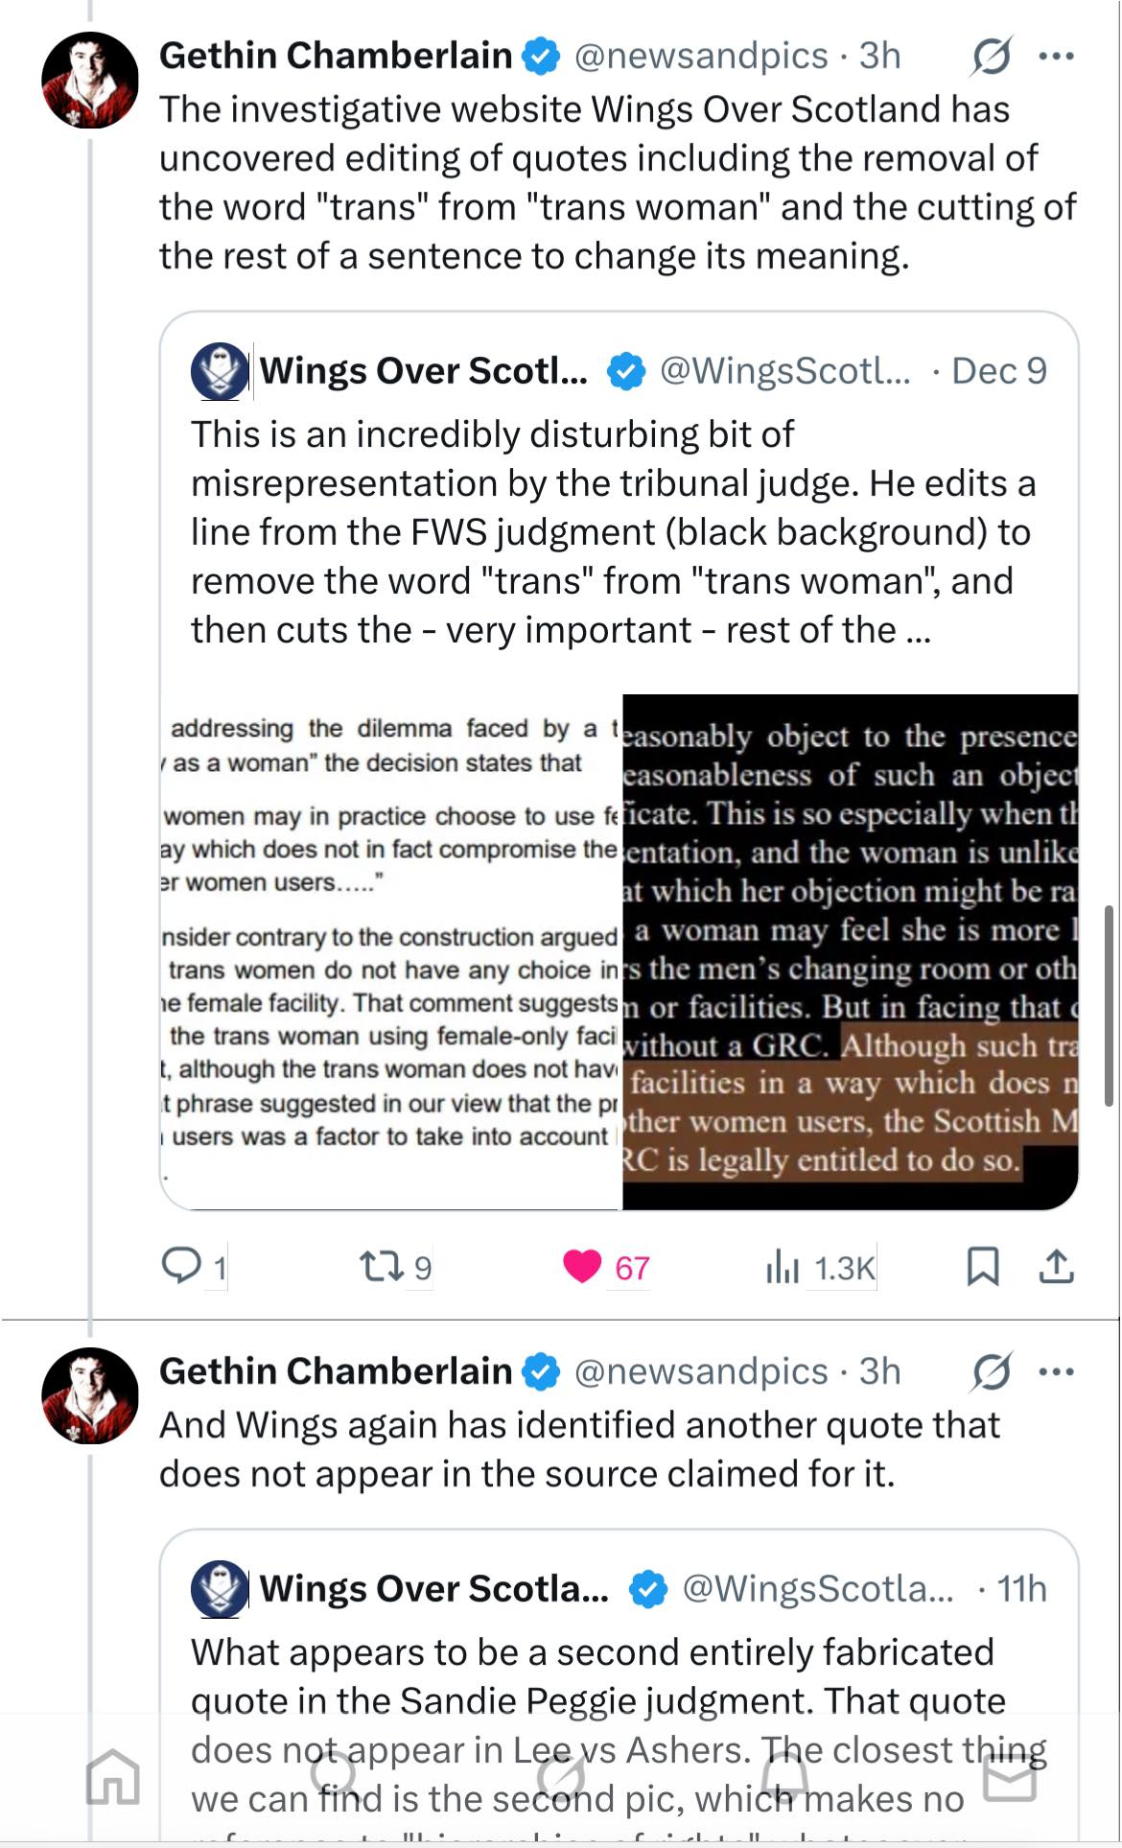The image size is (1122, 1848).
Task: Click the vertical scrollbar on the right edge
Action: coord(1108,1005)
